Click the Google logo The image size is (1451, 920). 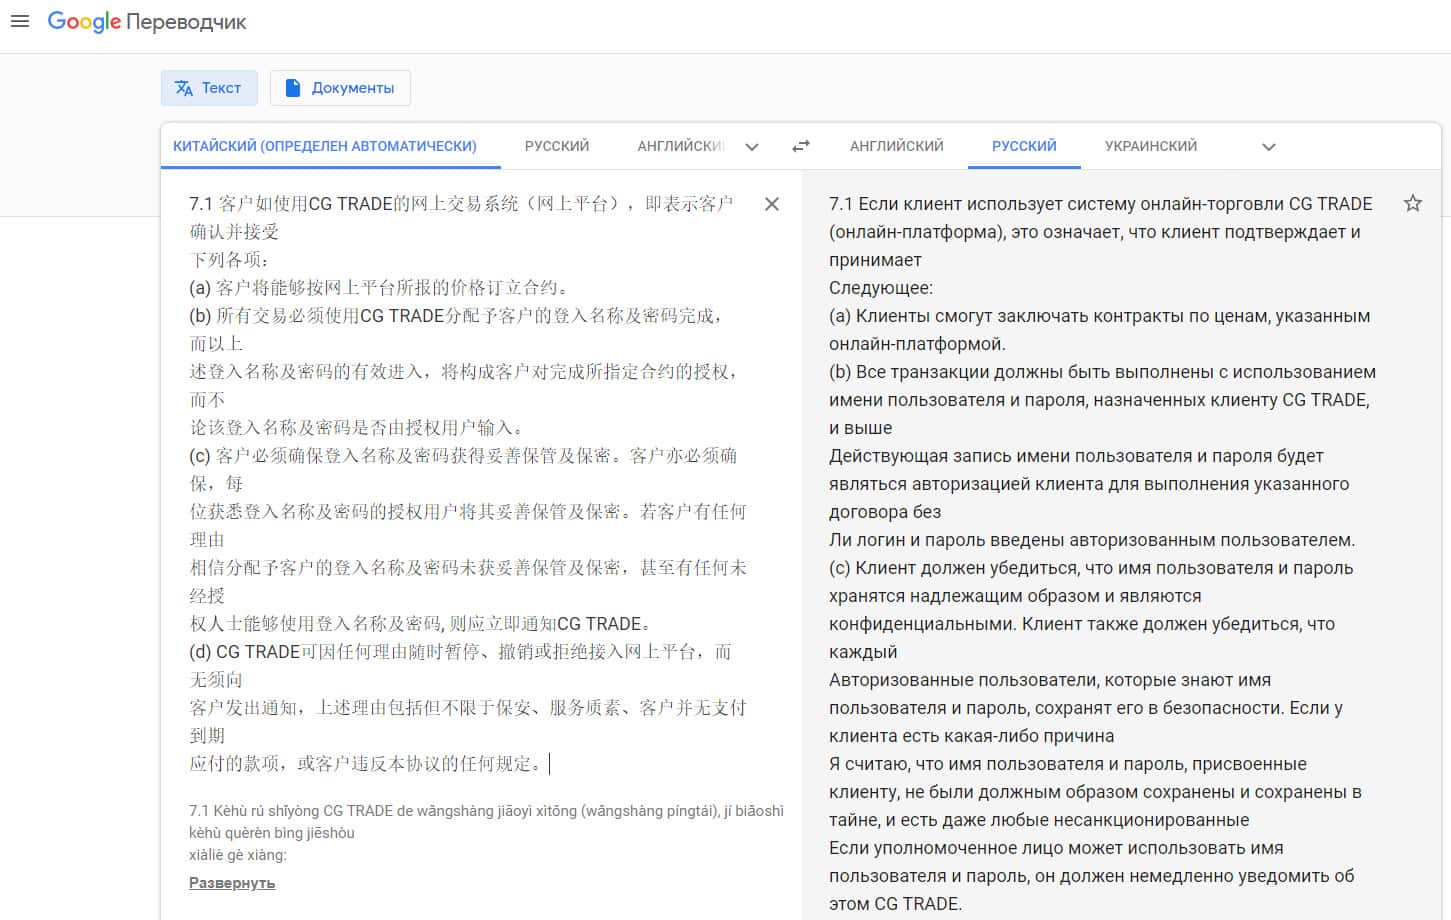[x=84, y=22]
